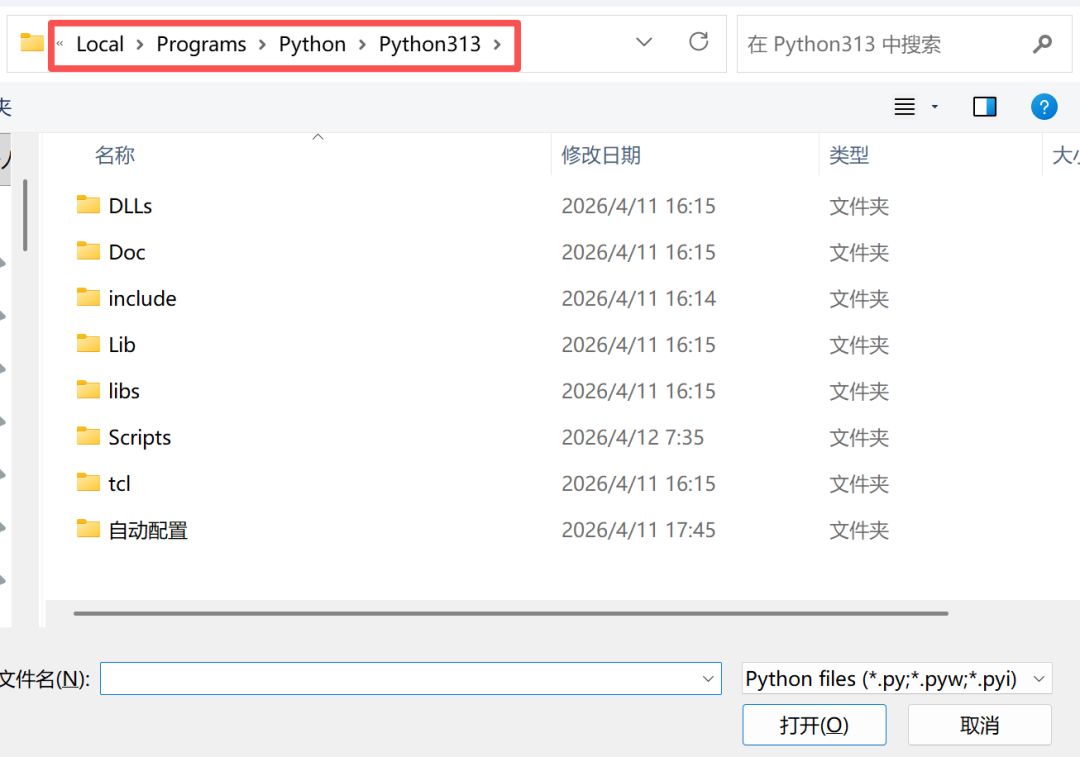Click the Doc folder name
This screenshot has width=1080, height=757.
click(127, 252)
